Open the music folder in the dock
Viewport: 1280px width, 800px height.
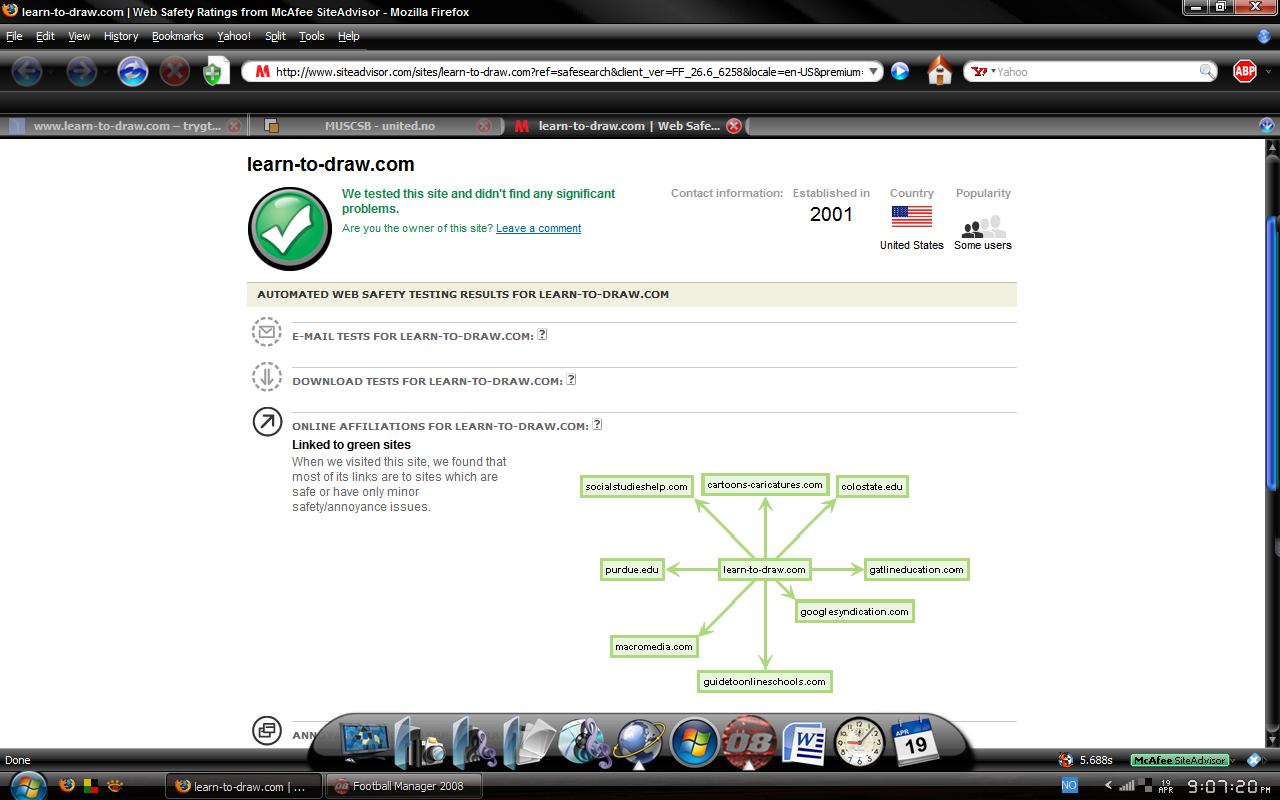click(x=475, y=742)
